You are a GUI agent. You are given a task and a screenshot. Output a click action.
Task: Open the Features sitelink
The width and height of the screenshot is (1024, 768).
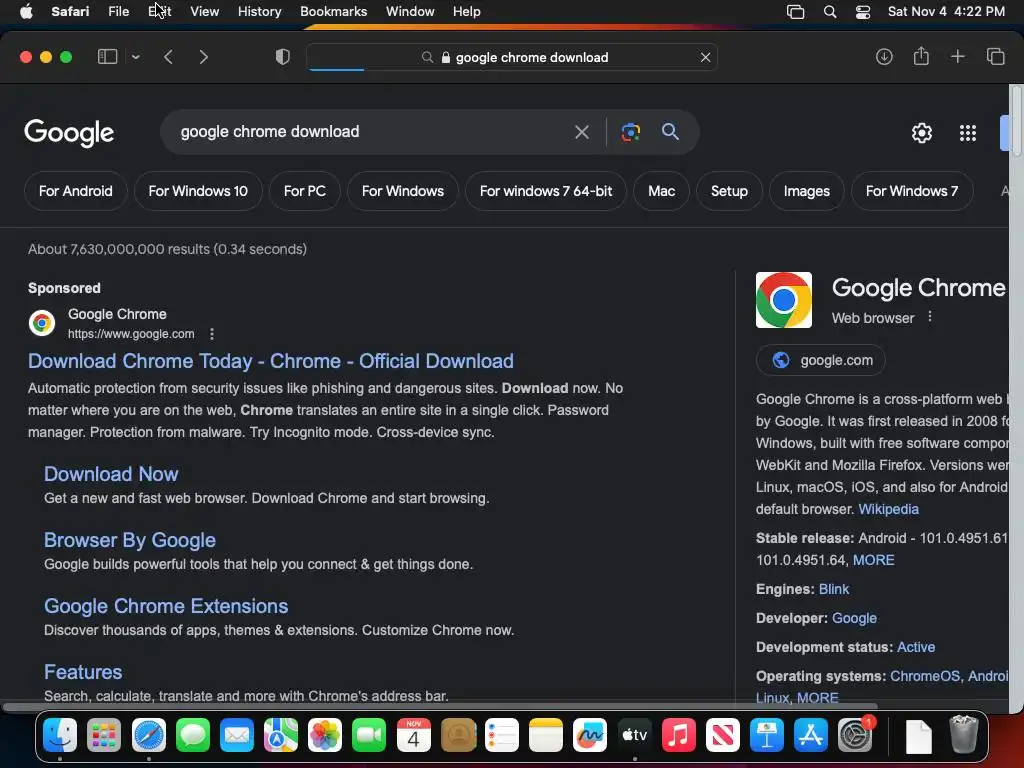[83, 672]
